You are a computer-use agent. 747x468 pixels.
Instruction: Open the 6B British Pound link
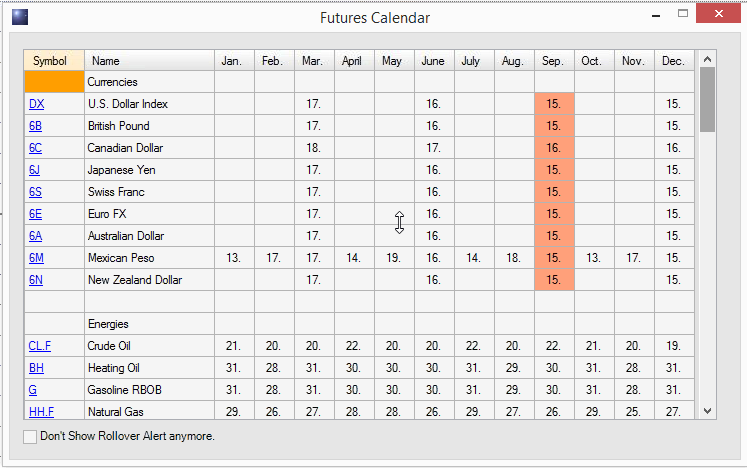pyautogui.click(x=35, y=126)
